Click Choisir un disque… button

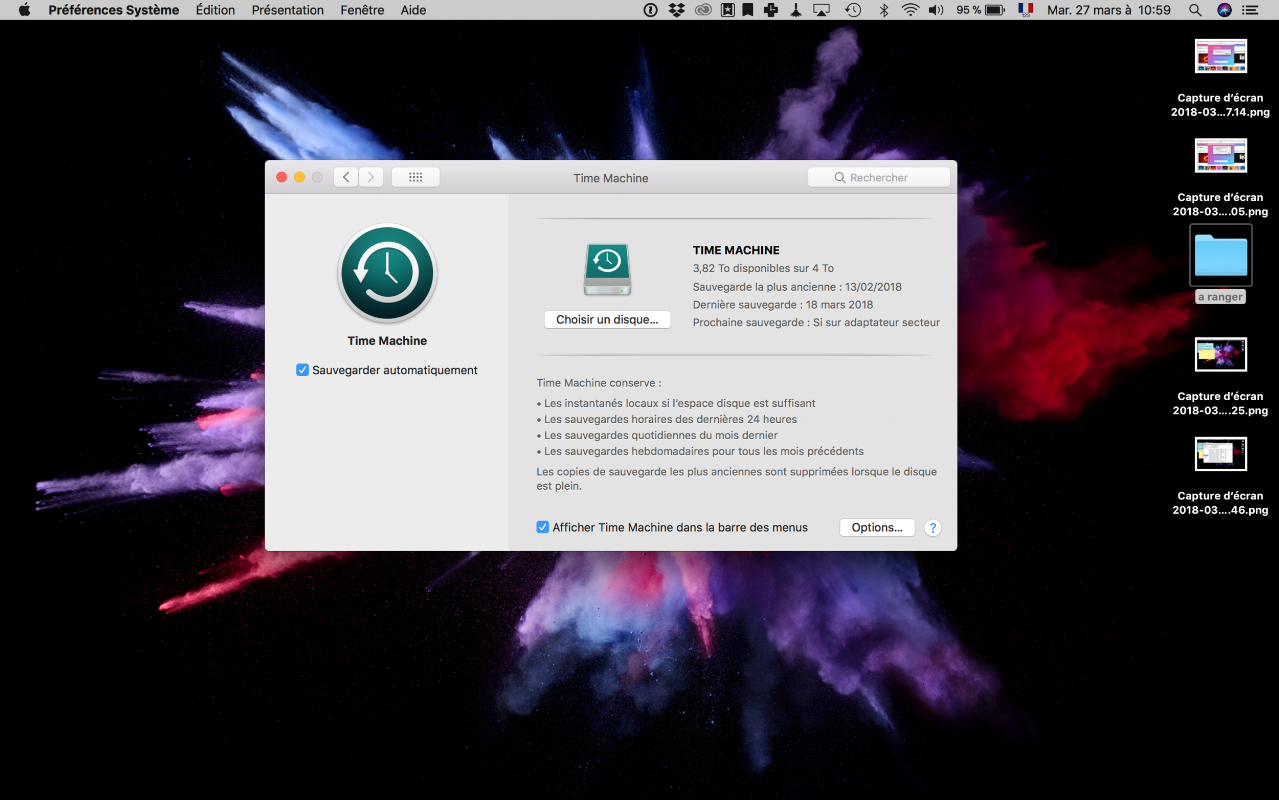click(x=607, y=320)
